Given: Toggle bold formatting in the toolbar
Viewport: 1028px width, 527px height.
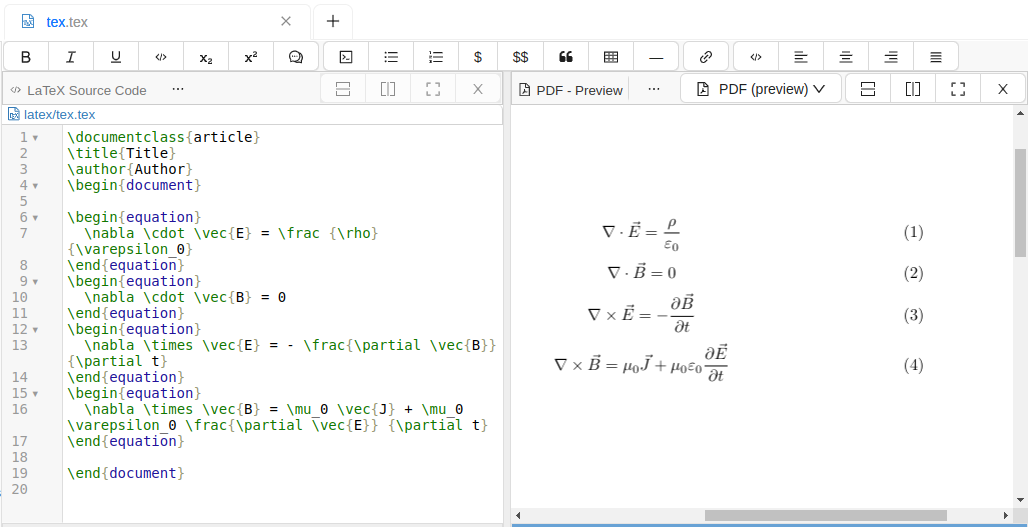Looking at the screenshot, I should point(26,57).
